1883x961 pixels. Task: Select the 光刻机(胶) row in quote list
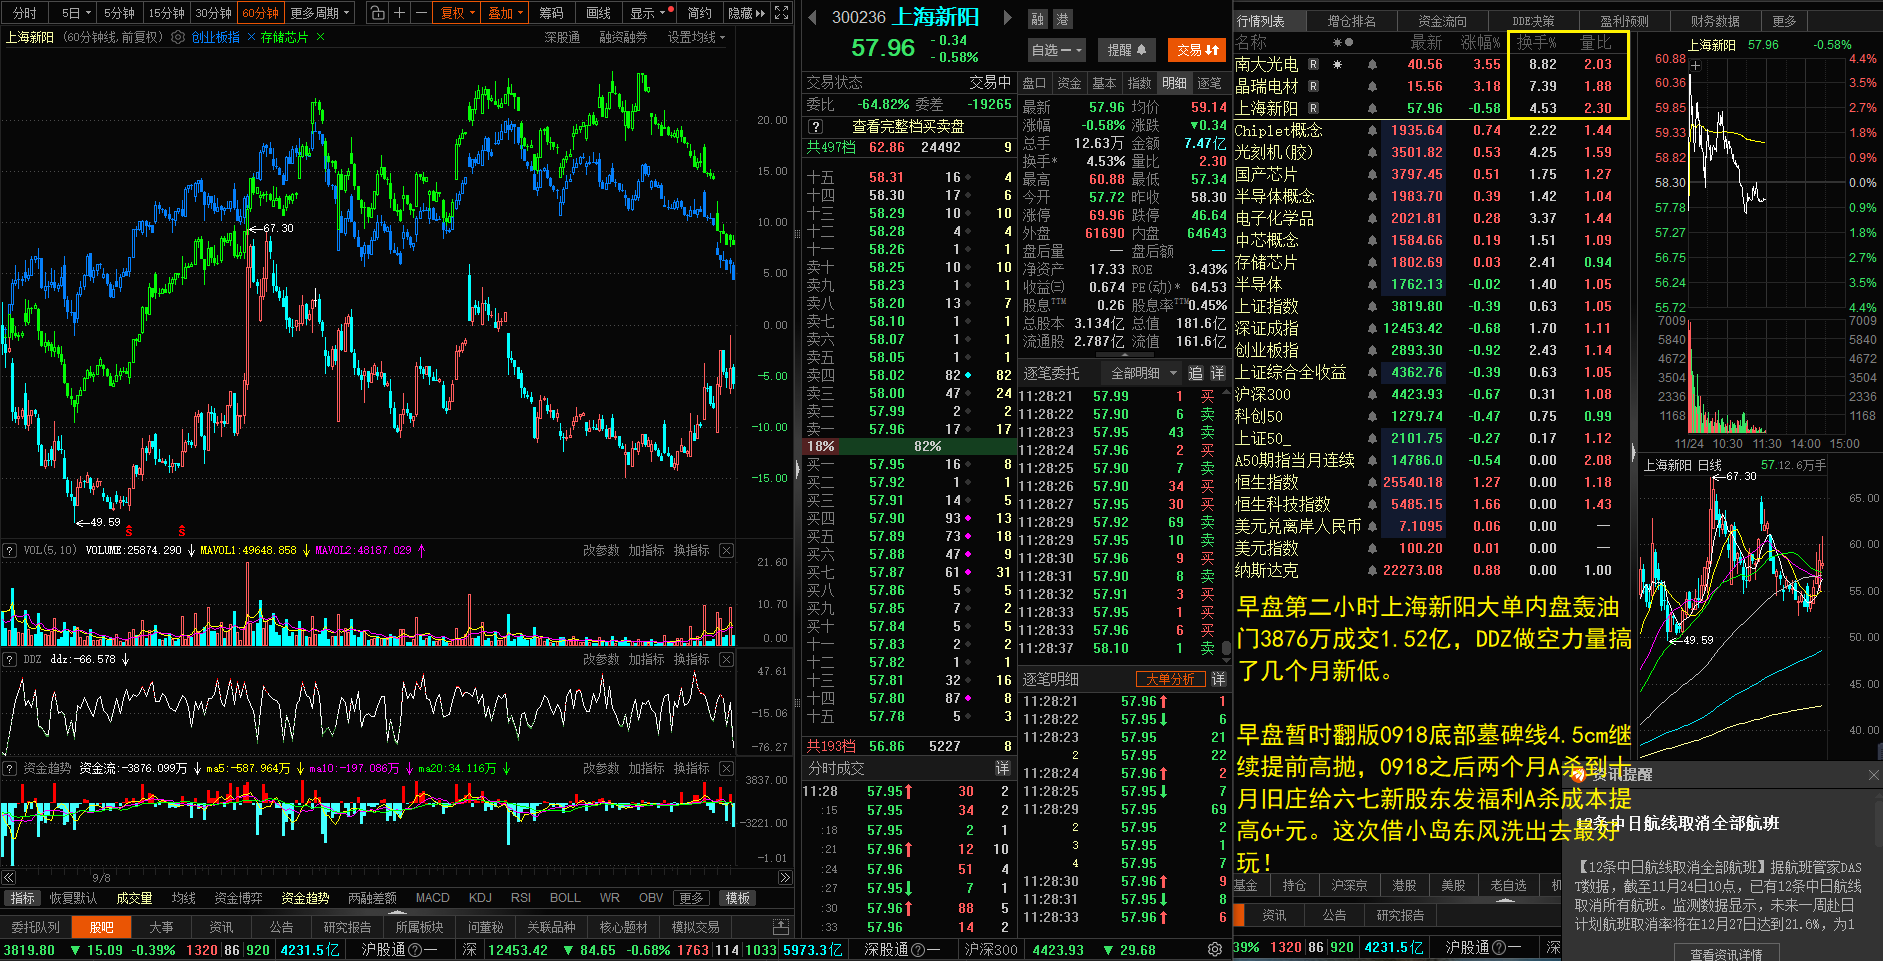[x=1431, y=152]
